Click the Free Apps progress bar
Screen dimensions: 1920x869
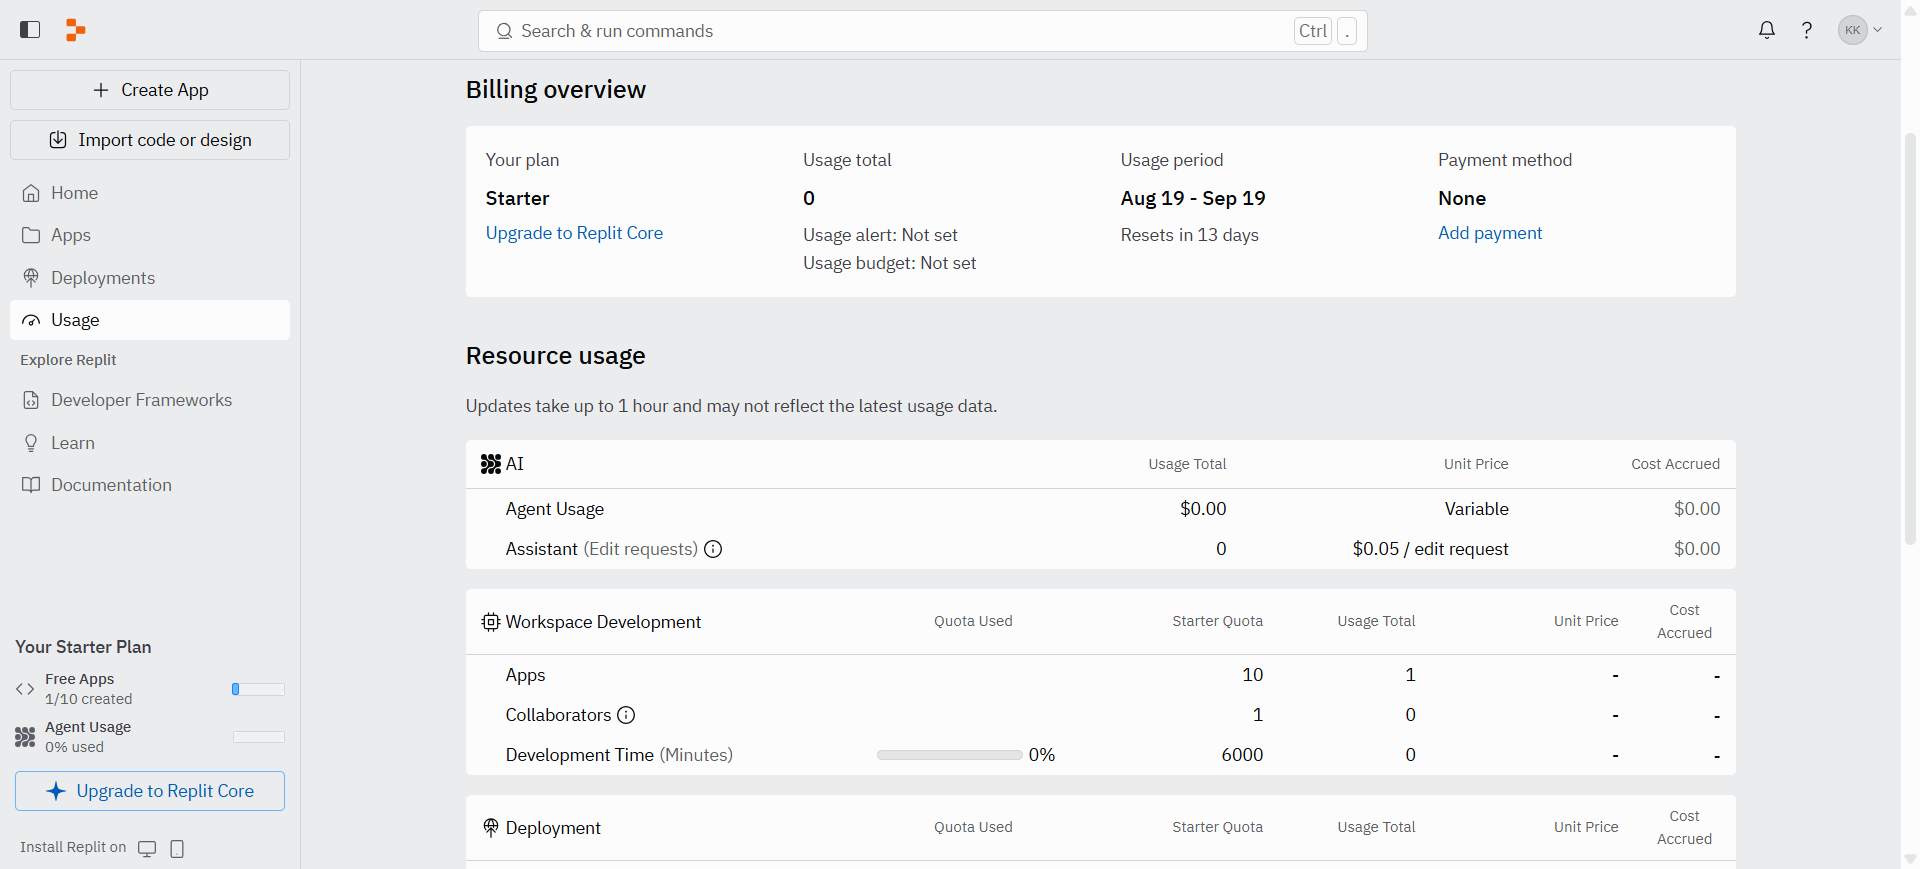[x=258, y=689]
